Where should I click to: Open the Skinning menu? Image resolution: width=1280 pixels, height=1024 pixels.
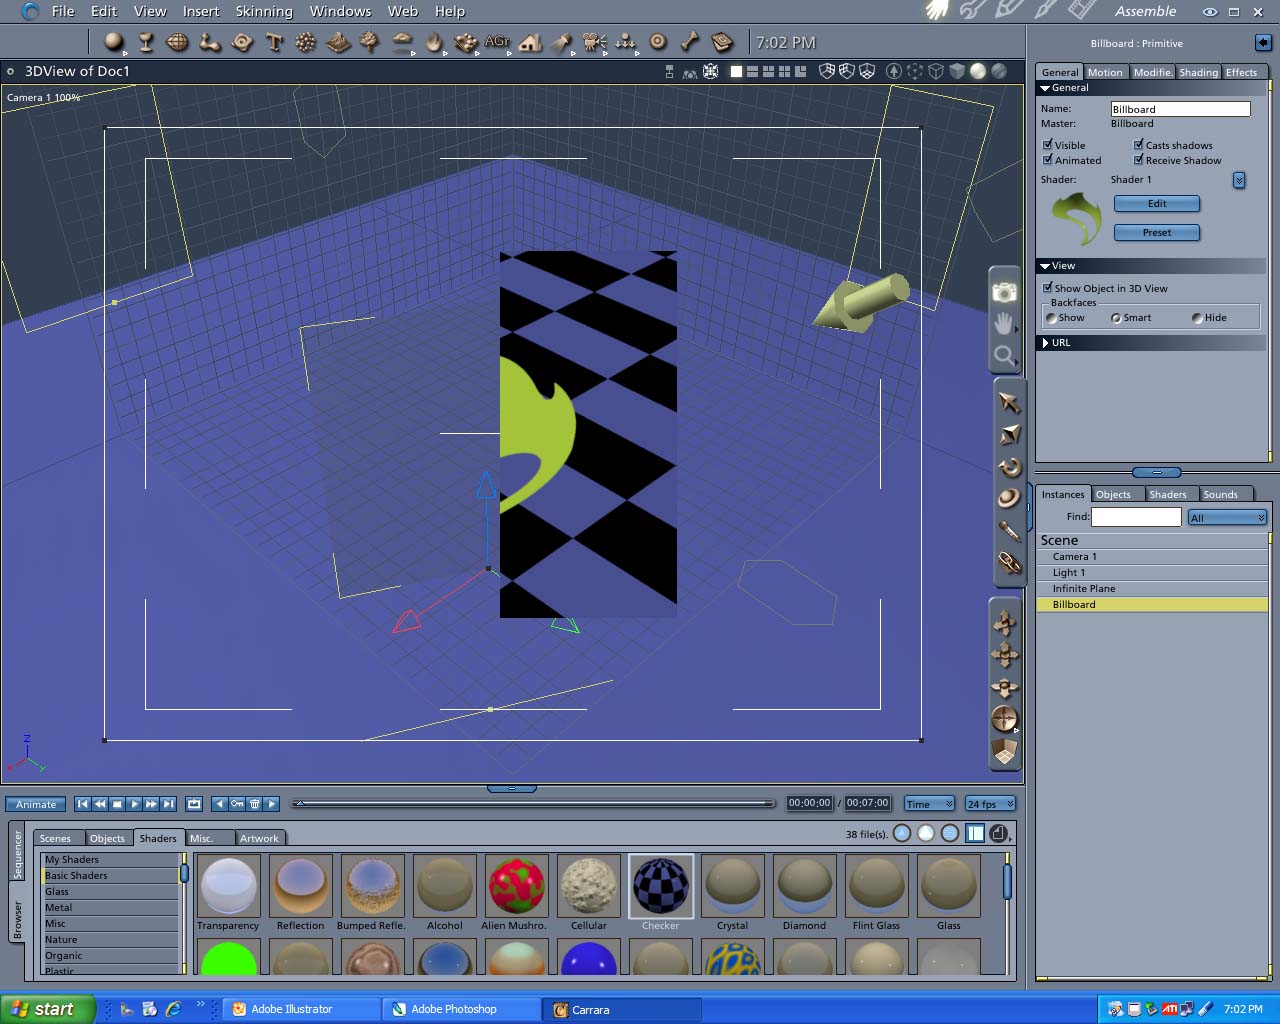click(x=264, y=11)
